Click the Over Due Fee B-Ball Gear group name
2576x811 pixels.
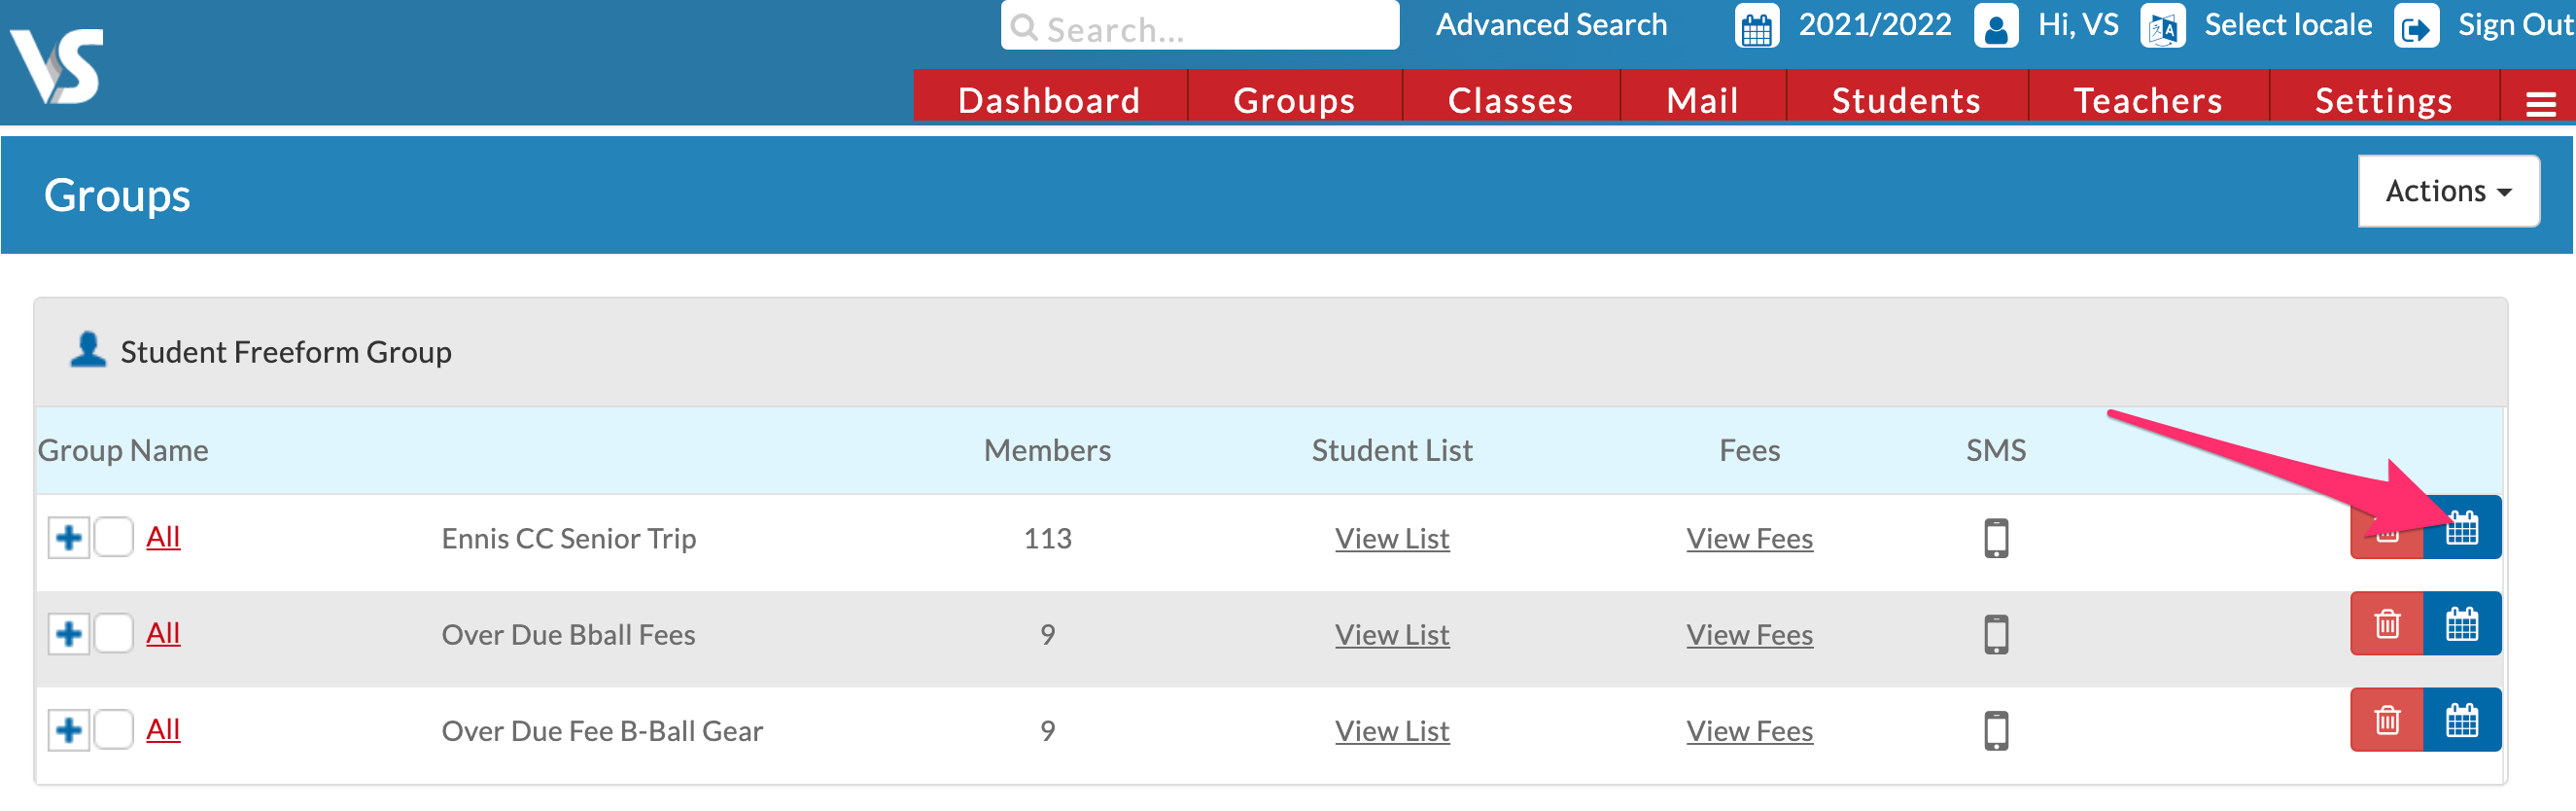pyautogui.click(x=602, y=730)
